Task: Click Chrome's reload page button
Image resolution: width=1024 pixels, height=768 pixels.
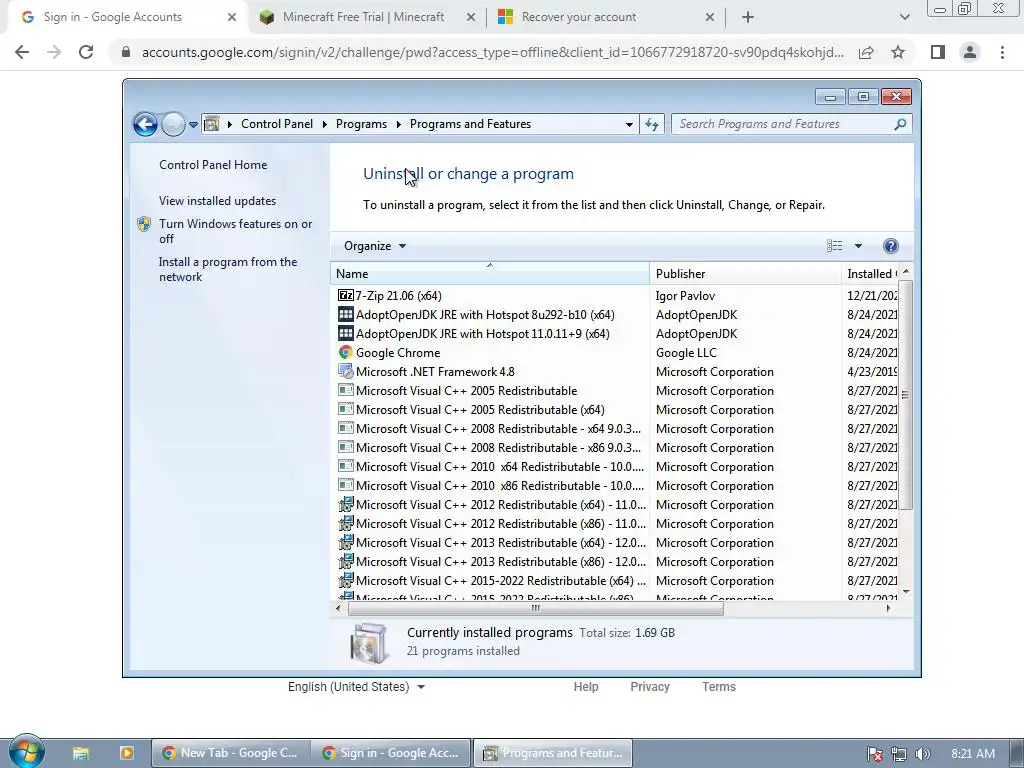Action: pyautogui.click(x=86, y=52)
